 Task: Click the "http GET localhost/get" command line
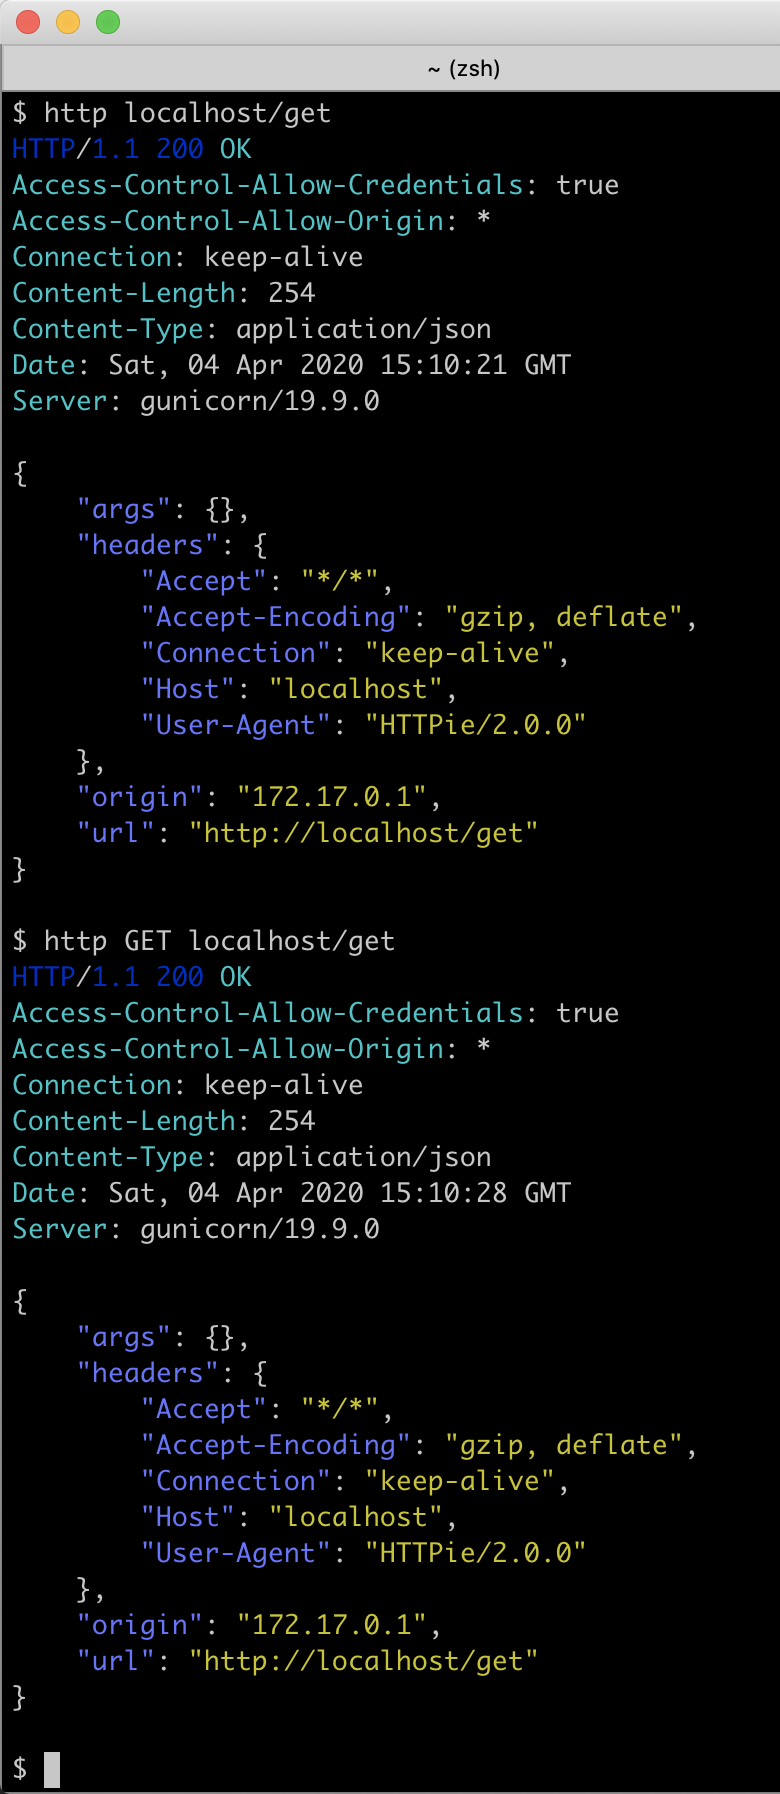(x=219, y=941)
